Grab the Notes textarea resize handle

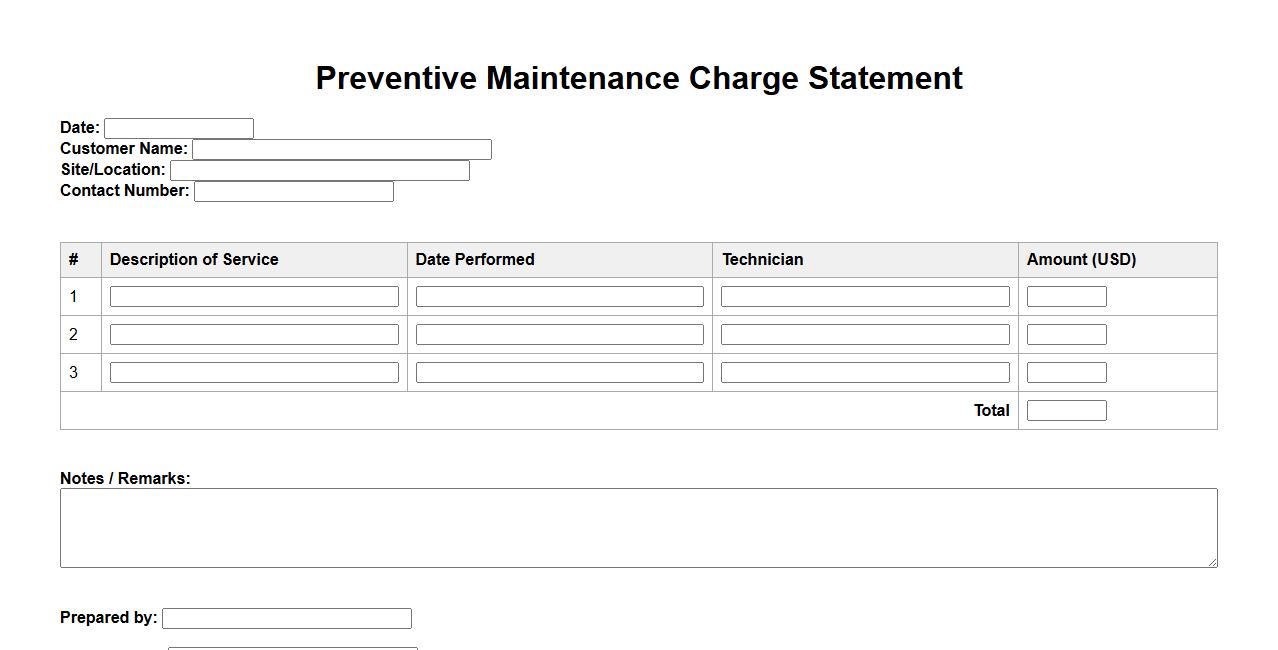(1212, 562)
